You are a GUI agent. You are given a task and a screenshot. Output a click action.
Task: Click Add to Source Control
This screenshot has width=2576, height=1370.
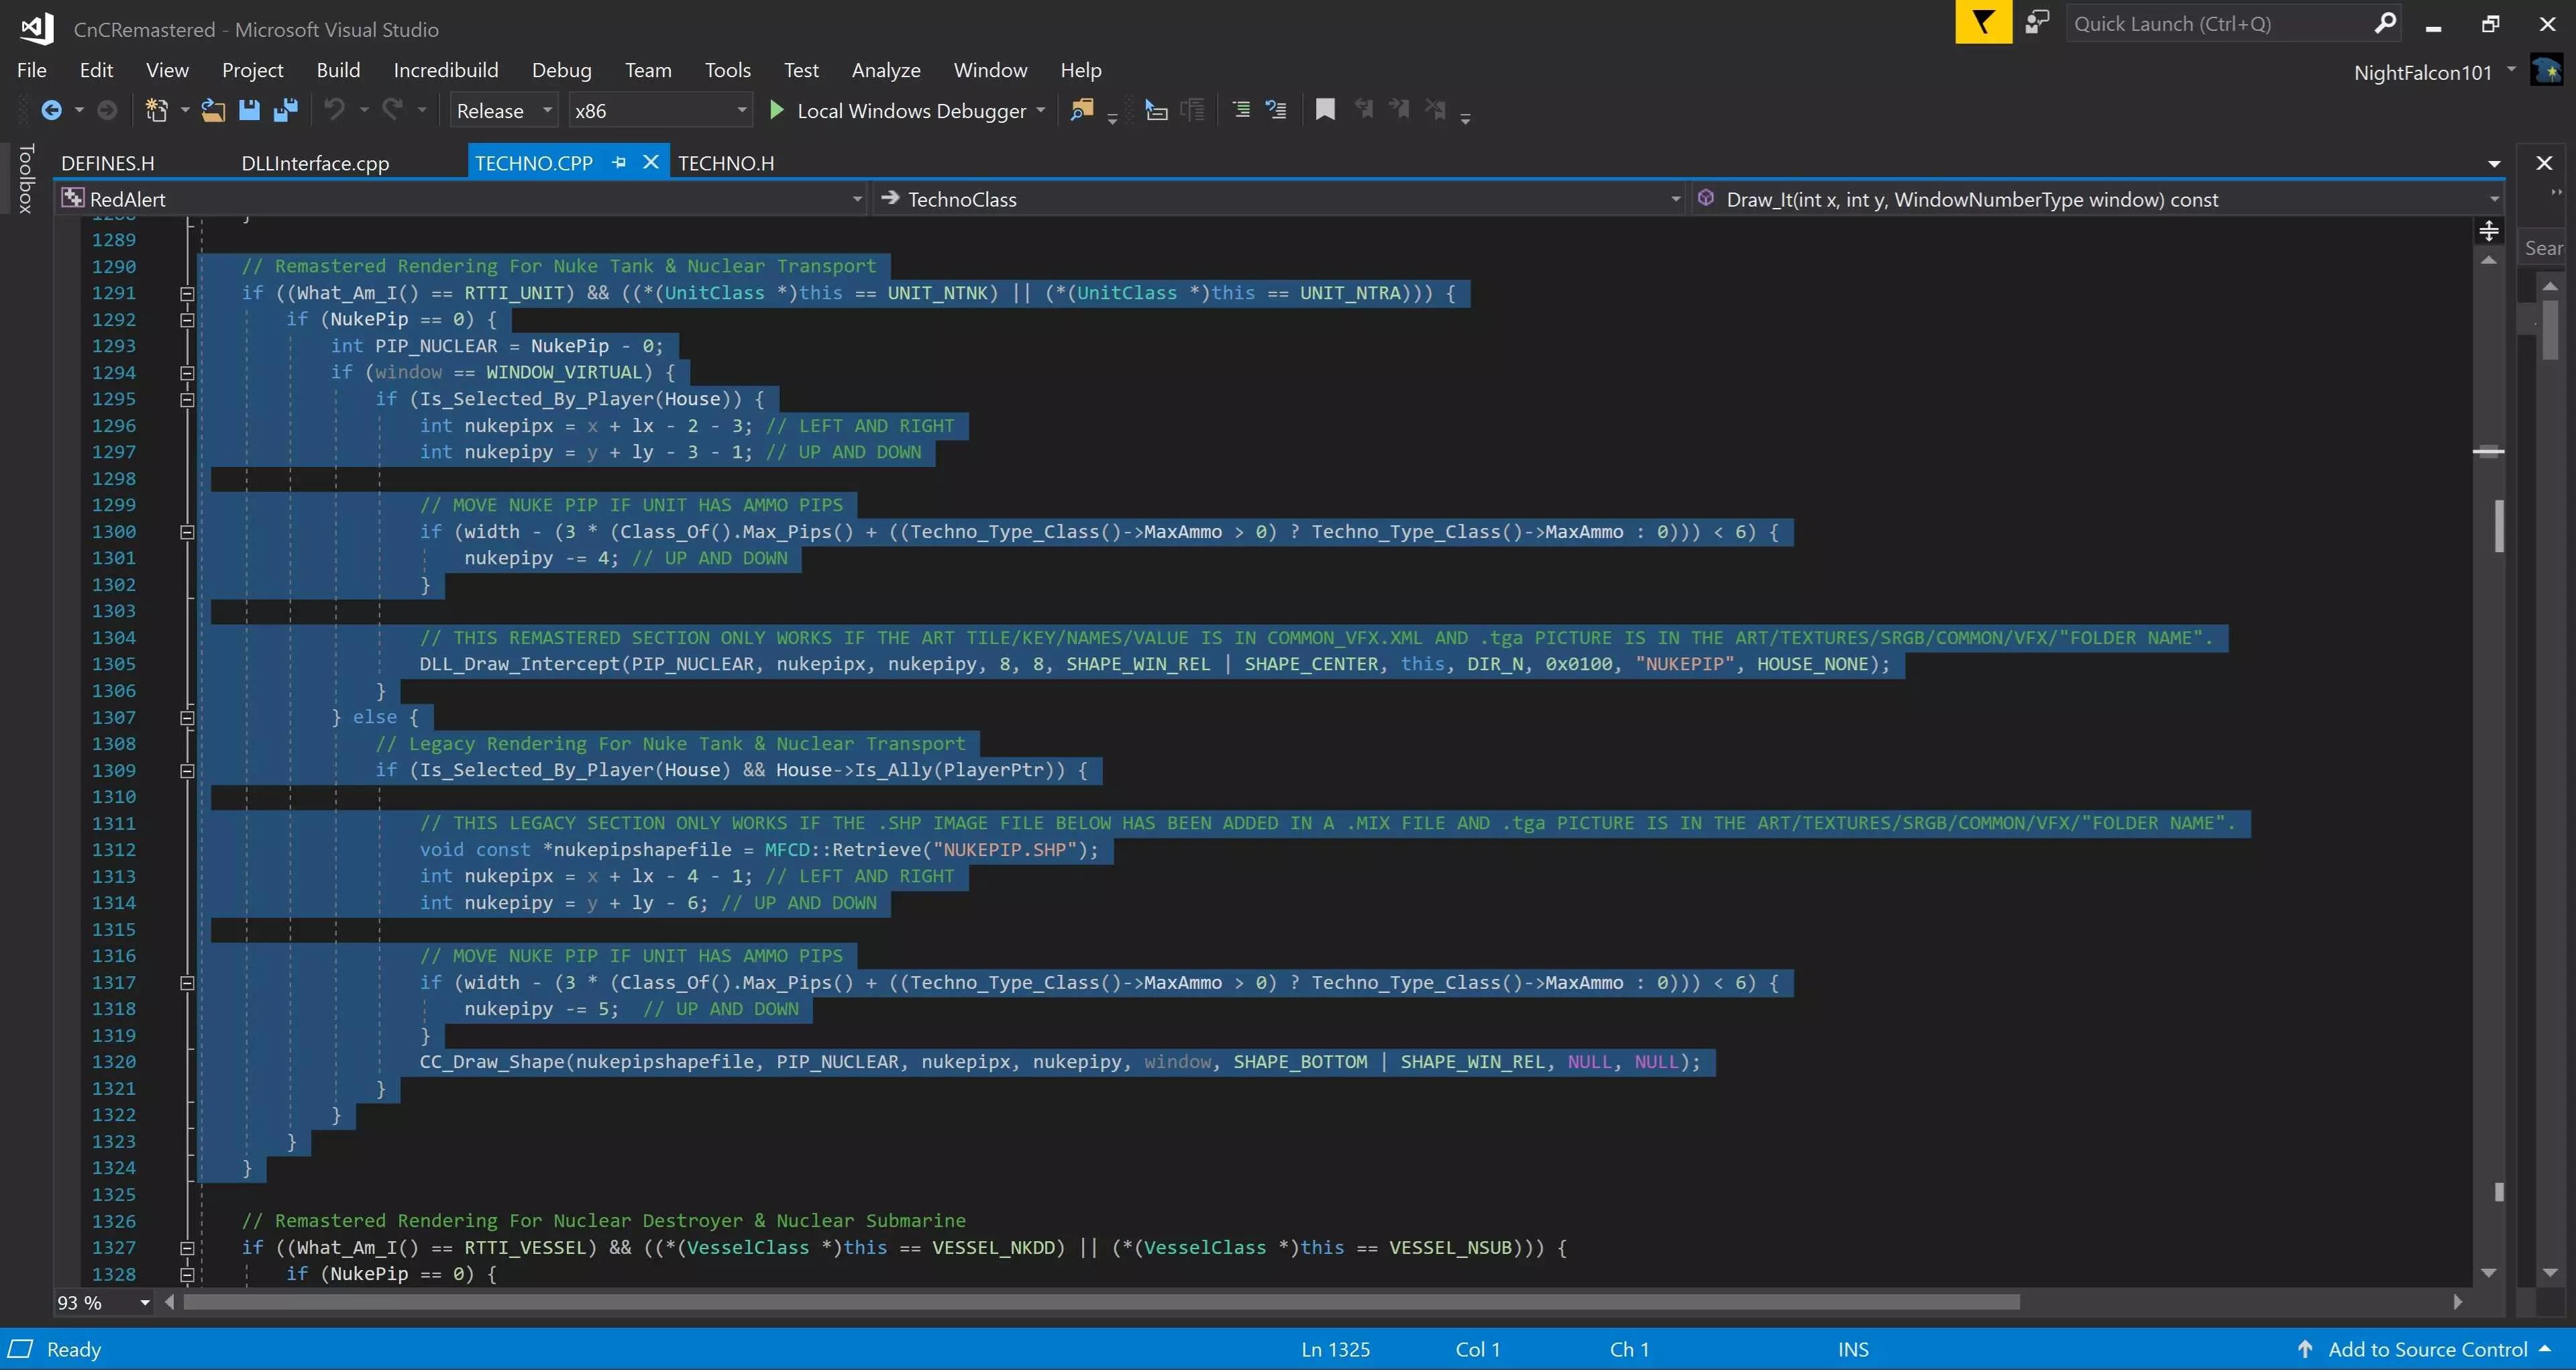click(x=2427, y=1349)
